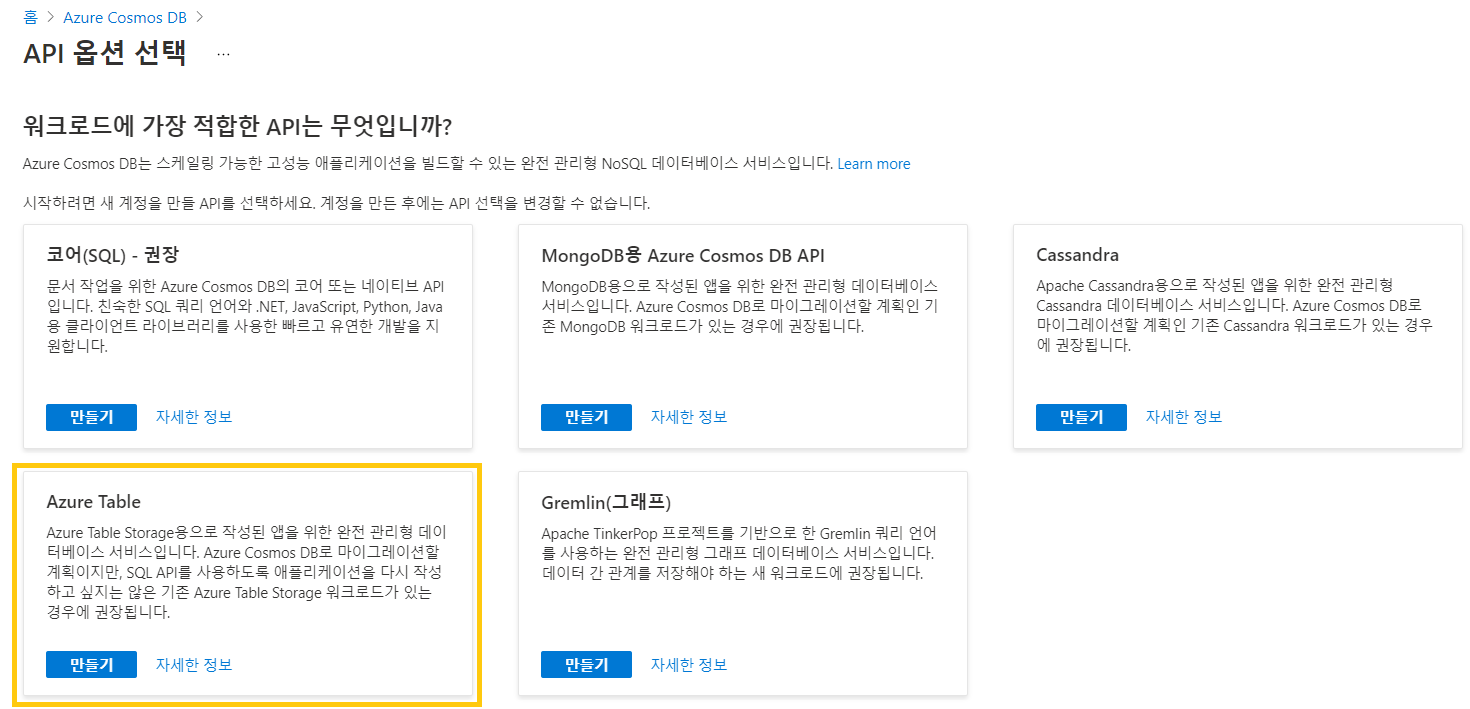Select the Gremlin(그래프) card title
1470x709 pixels.
pyautogui.click(x=605, y=501)
